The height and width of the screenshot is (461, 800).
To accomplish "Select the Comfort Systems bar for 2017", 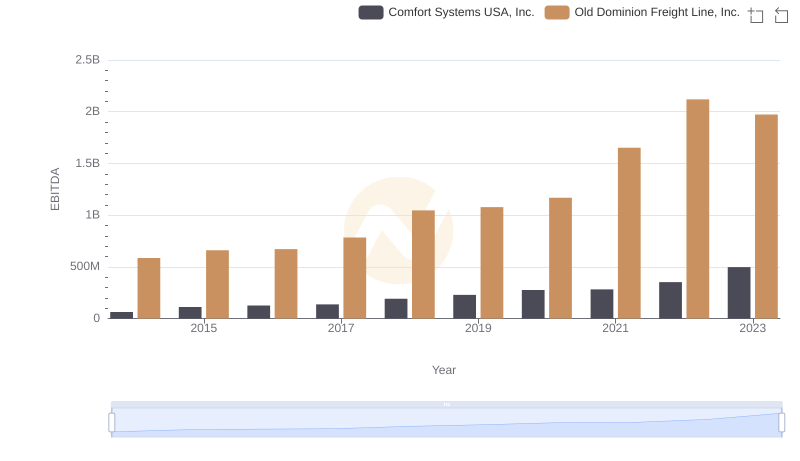I will [327, 312].
